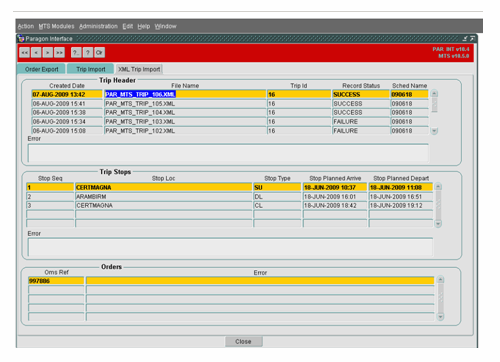
Task: Click created date 06-AUG-2009 15:08
Action: click(x=67, y=131)
